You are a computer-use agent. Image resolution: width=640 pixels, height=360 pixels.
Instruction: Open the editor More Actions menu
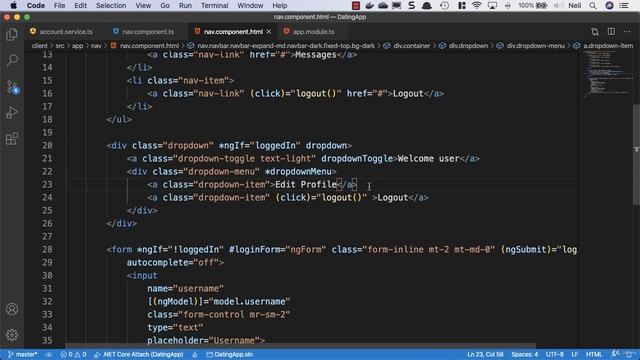627,31
